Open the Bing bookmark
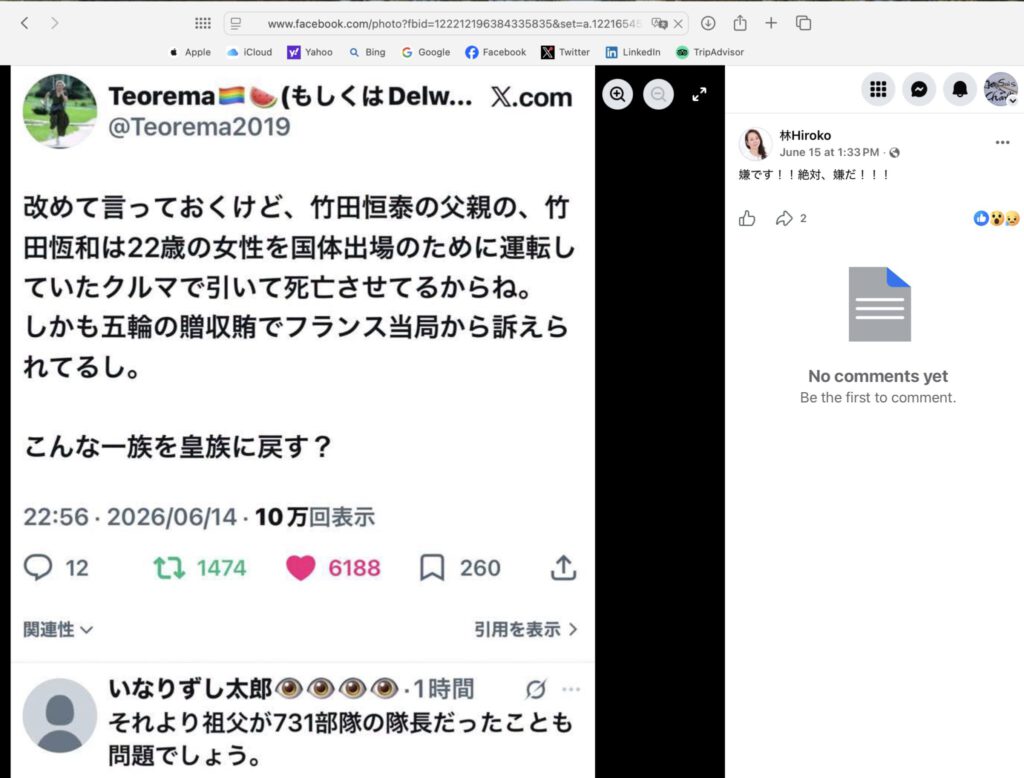This screenshot has height=778, width=1024. (x=368, y=52)
